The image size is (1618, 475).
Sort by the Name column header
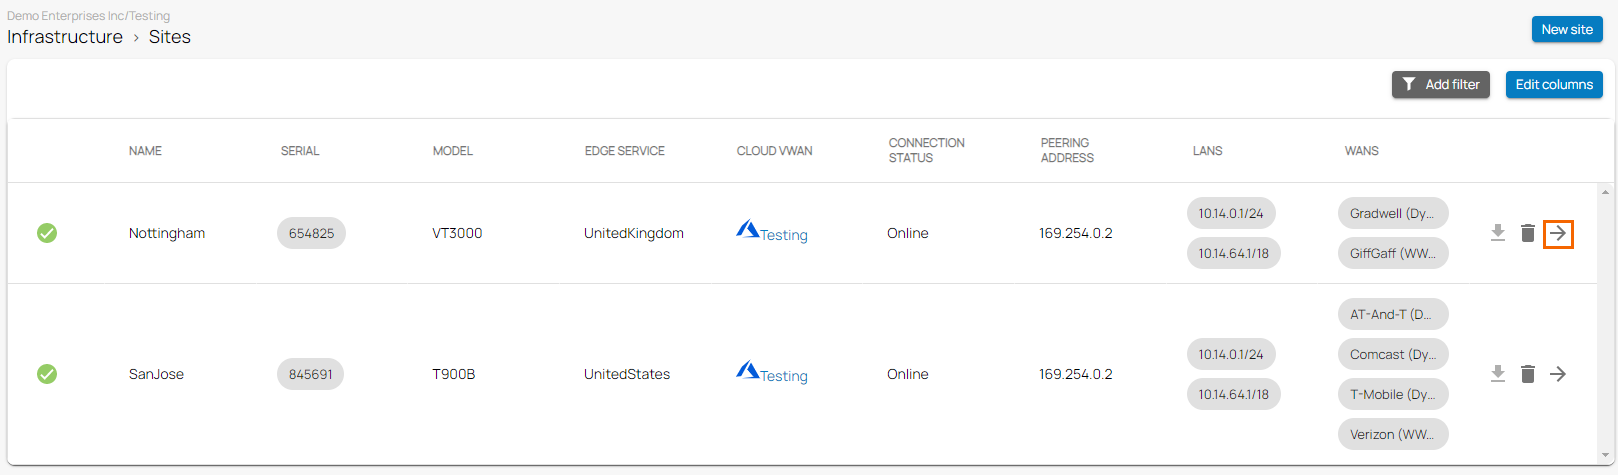point(145,151)
